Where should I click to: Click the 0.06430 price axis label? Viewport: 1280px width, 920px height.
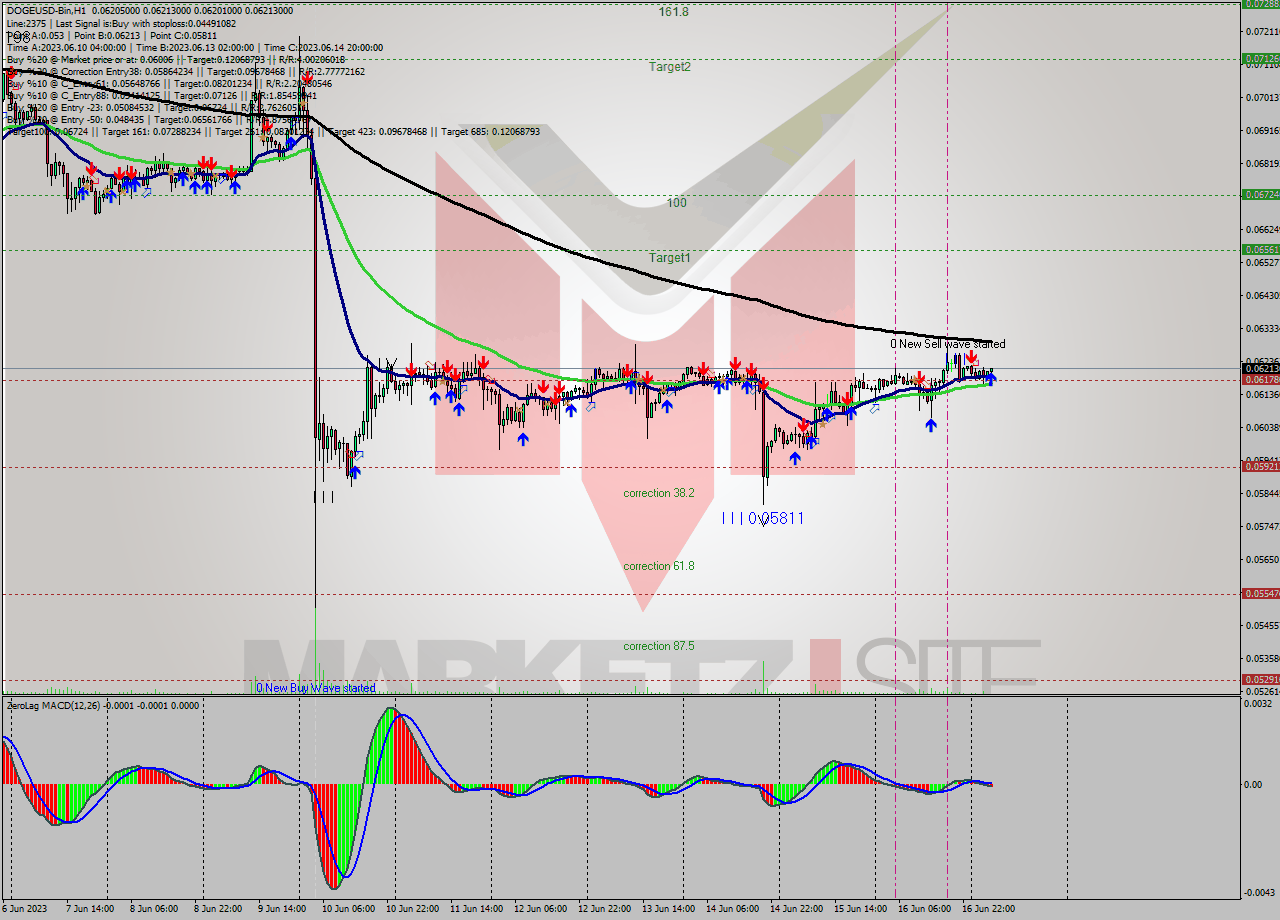tap(1260, 295)
